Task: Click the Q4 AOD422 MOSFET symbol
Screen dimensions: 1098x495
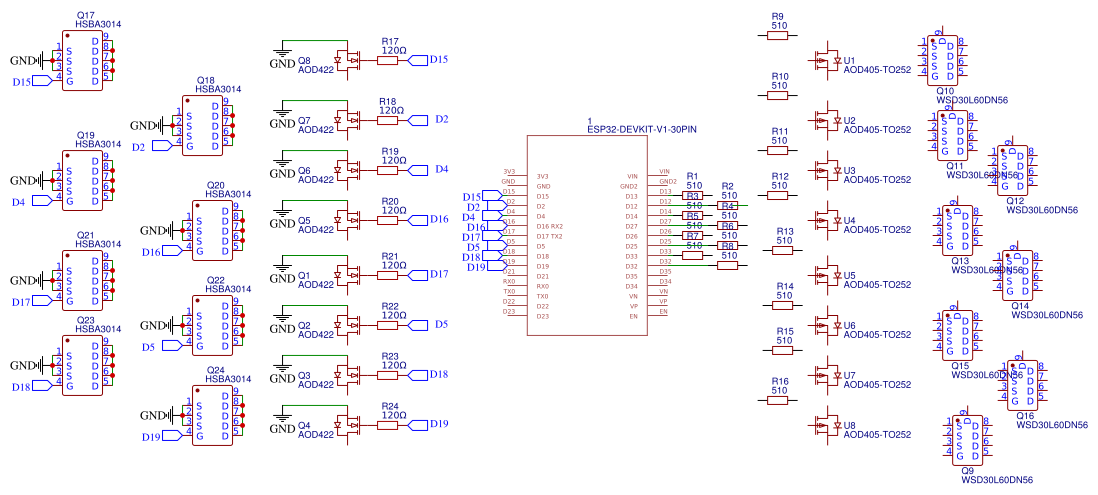Action: pyautogui.click(x=348, y=424)
